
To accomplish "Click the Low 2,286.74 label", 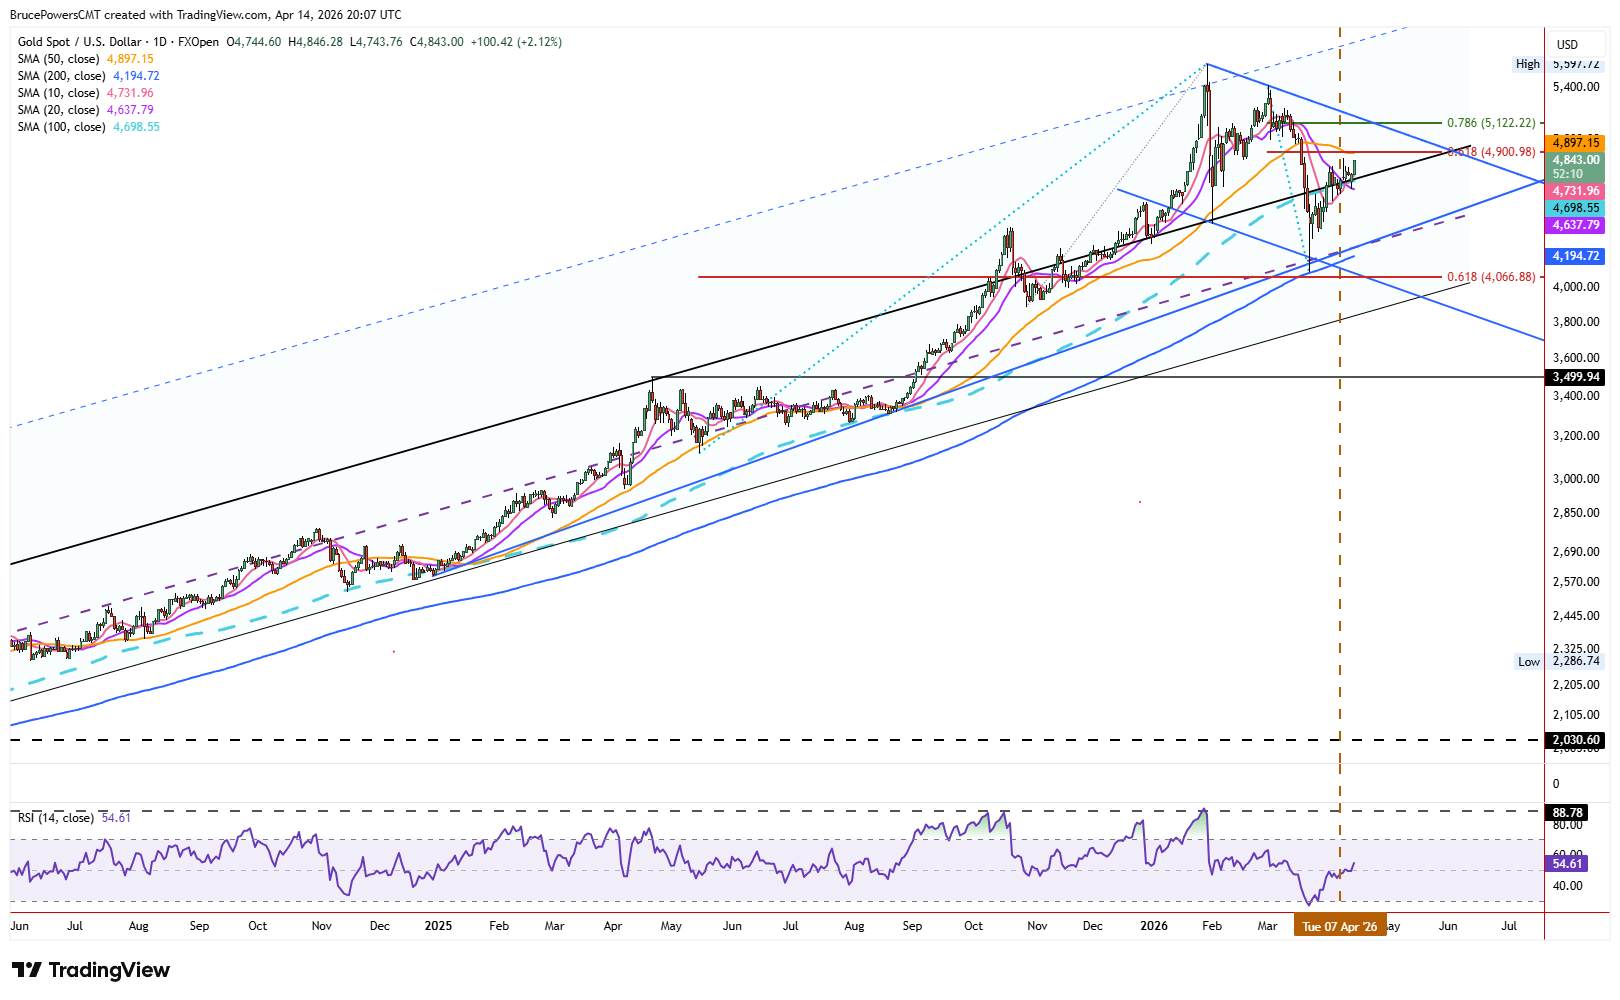I will (1559, 661).
